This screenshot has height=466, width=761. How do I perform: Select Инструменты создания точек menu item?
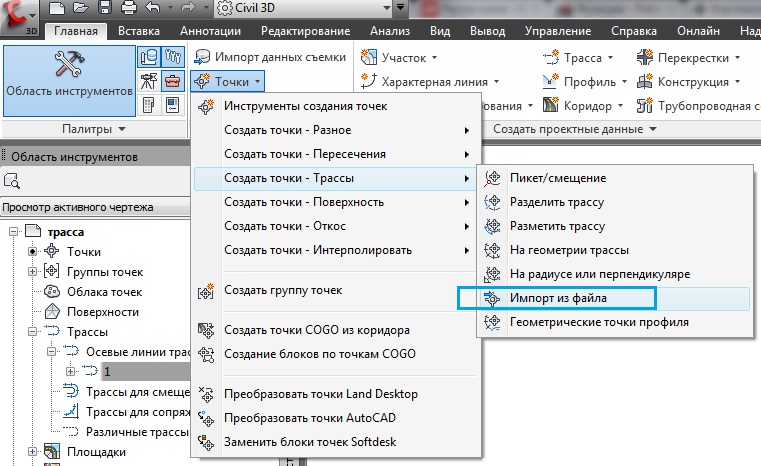[x=336, y=106]
